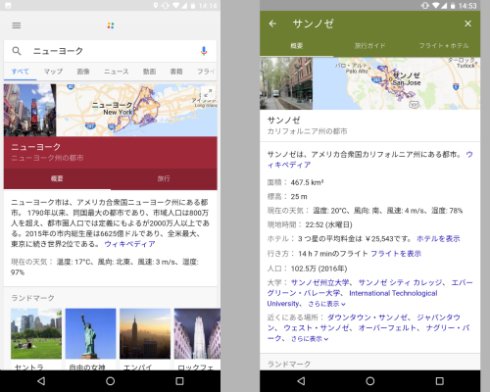Close the サンノゼ panel with the X
Image resolution: width=490 pixels, height=392 pixels.
coord(468,24)
